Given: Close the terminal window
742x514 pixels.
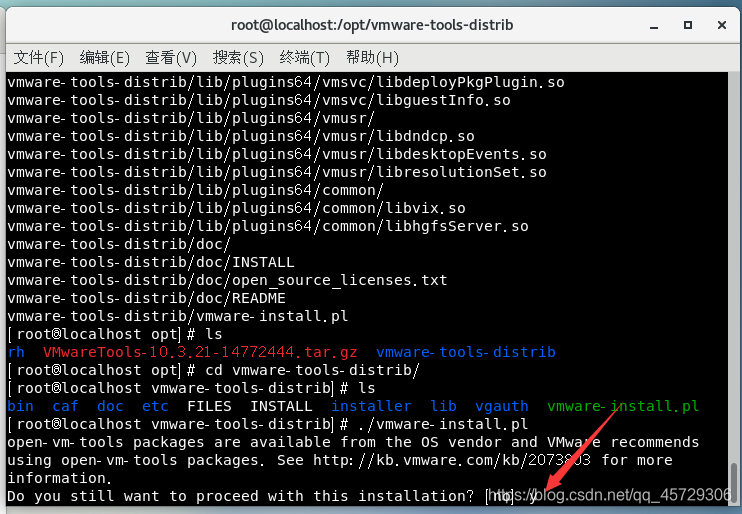Looking at the screenshot, I should [x=722, y=25].
